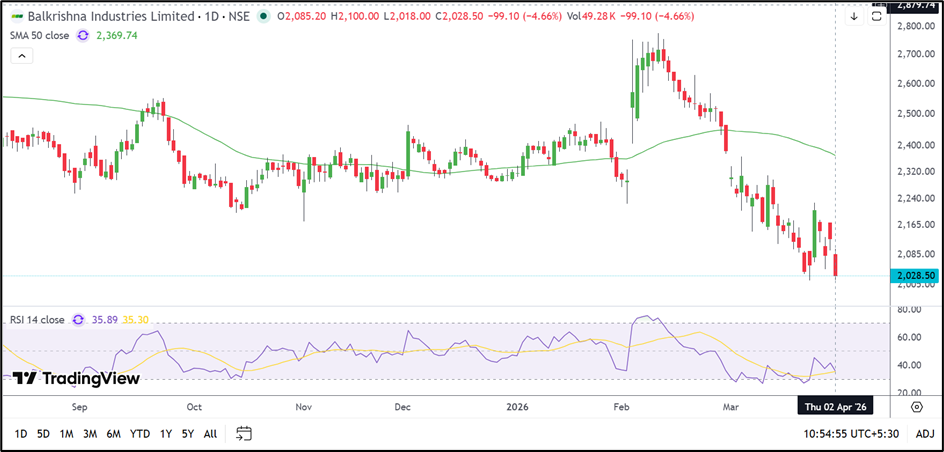Toggle ADJ adjusted data button

[x=924, y=433]
